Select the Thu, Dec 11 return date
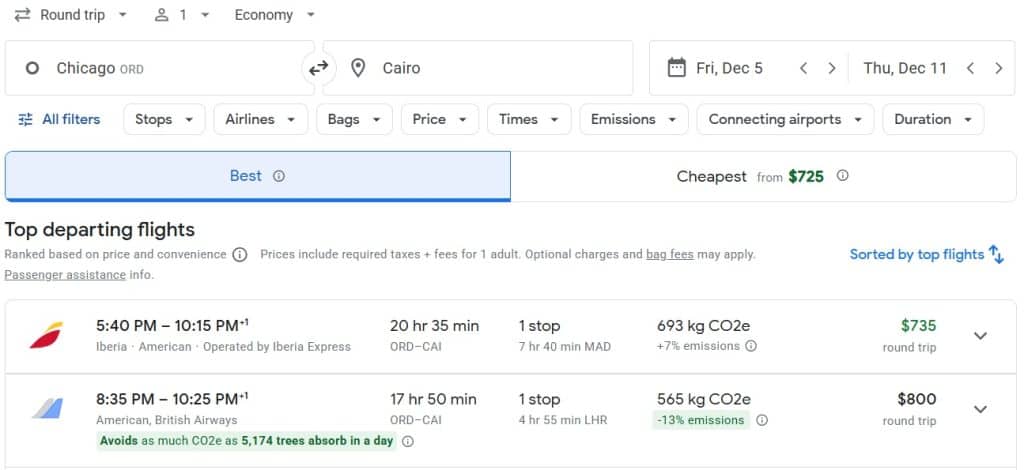 pyautogui.click(x=904, y=68)
